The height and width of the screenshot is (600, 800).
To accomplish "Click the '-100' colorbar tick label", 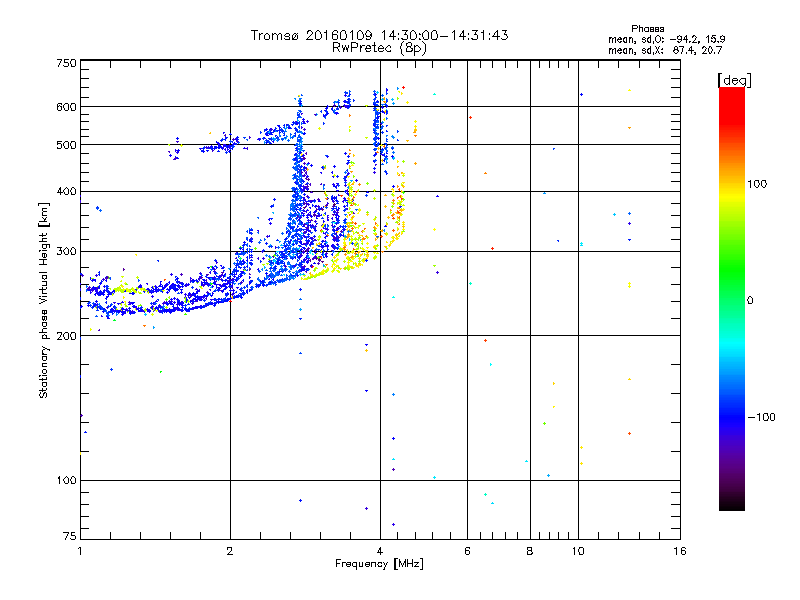I will [761, 417].
